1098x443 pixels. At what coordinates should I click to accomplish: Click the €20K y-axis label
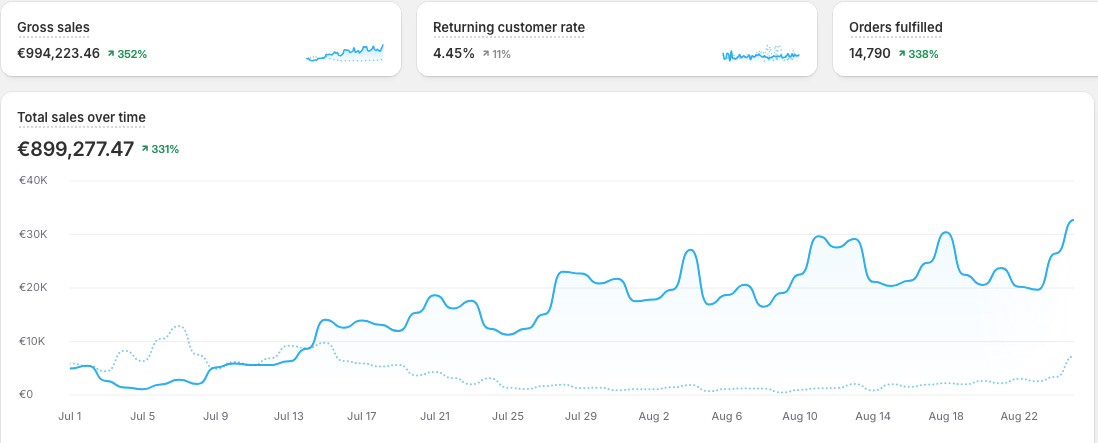tap(33, 288)
